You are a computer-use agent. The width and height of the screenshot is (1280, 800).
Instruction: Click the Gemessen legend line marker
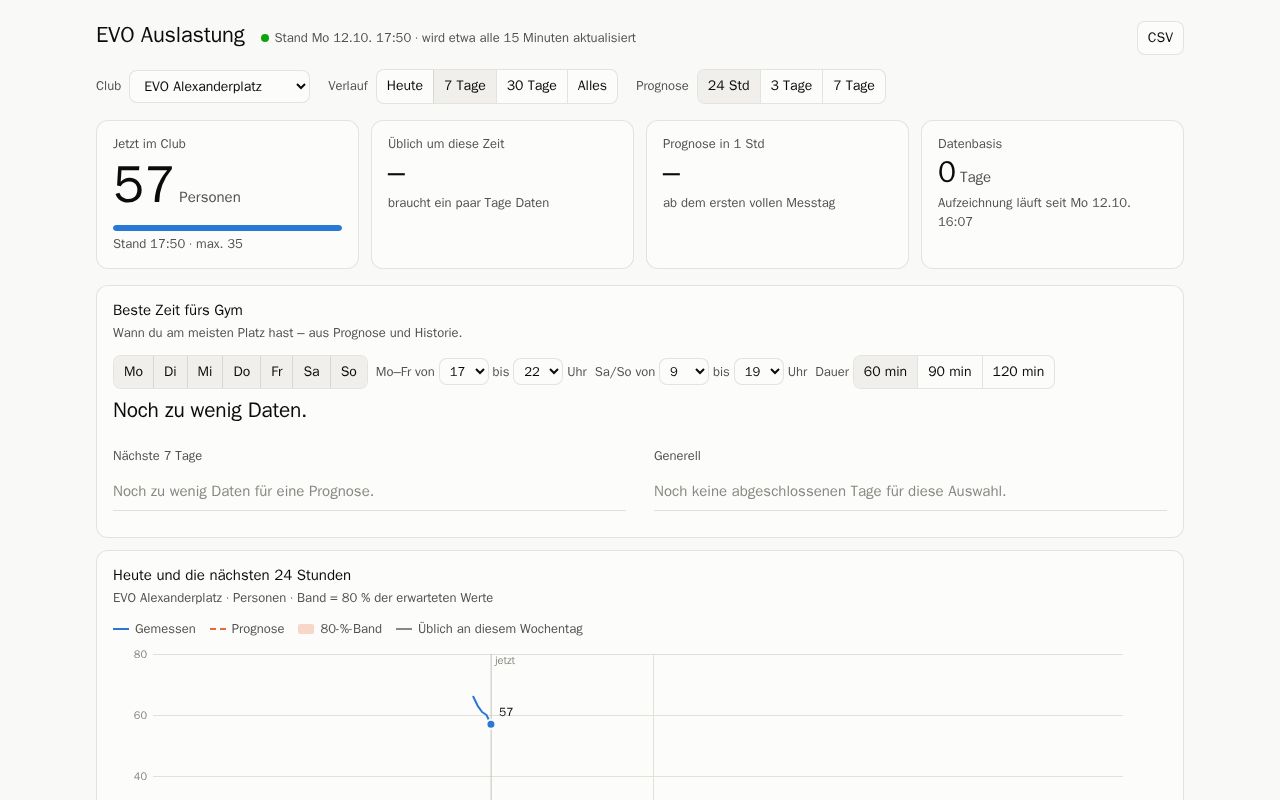[x=121, y=629]
